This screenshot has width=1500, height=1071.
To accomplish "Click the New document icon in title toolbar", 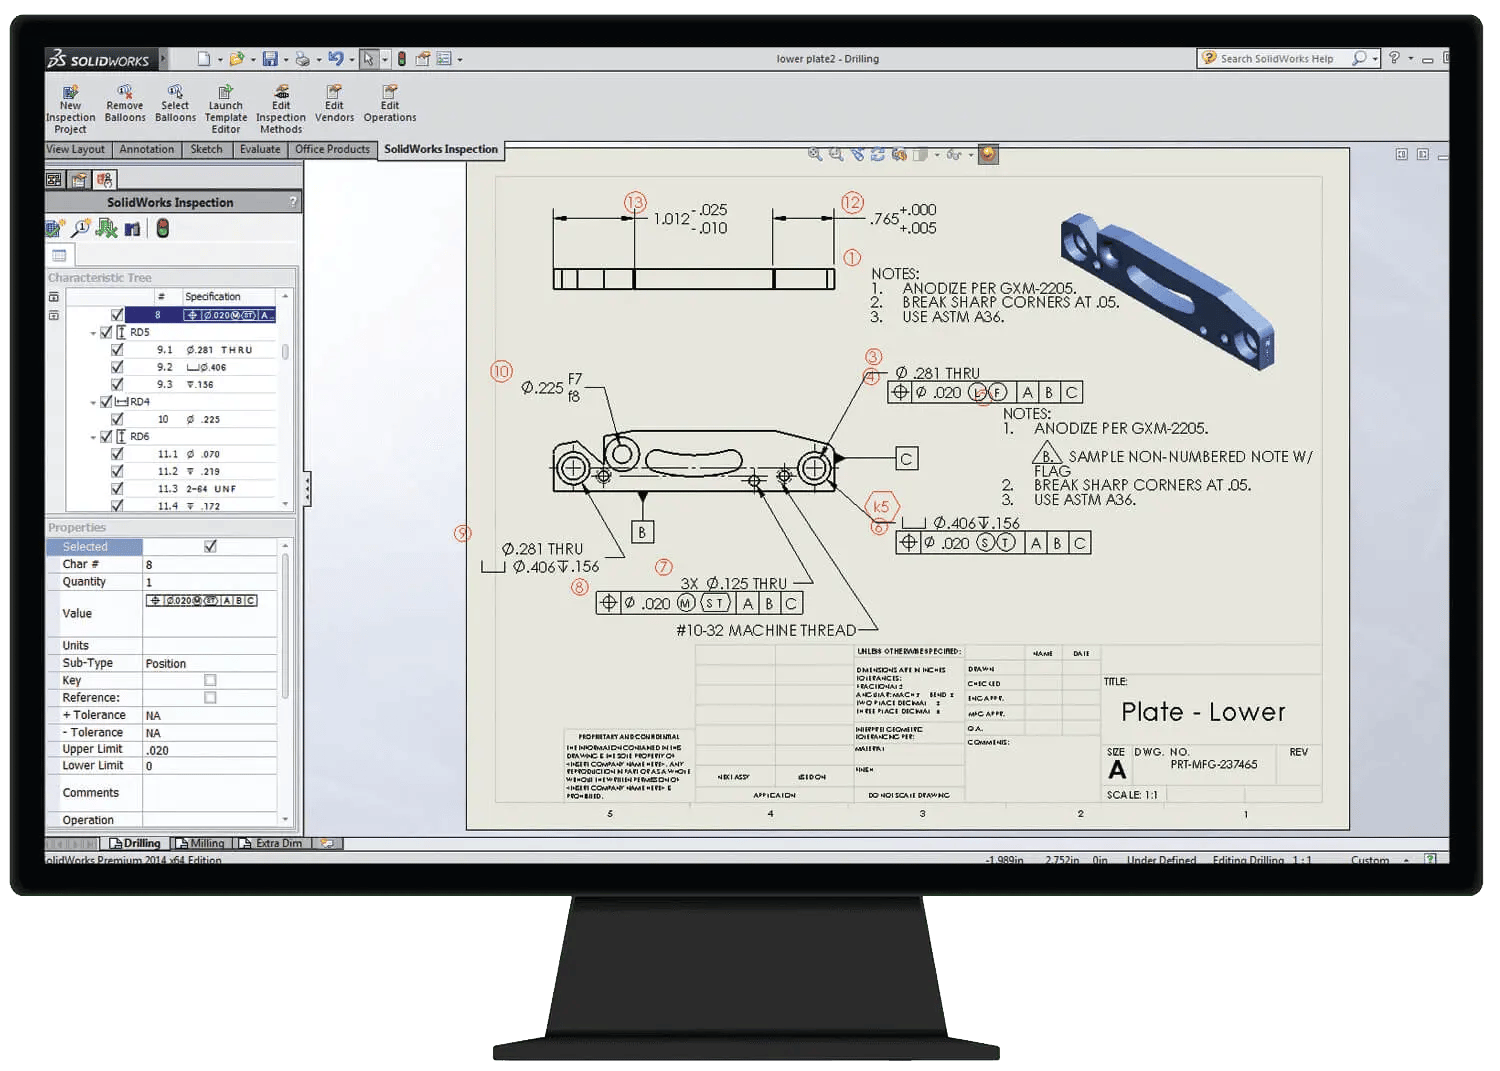I will 204,59.
